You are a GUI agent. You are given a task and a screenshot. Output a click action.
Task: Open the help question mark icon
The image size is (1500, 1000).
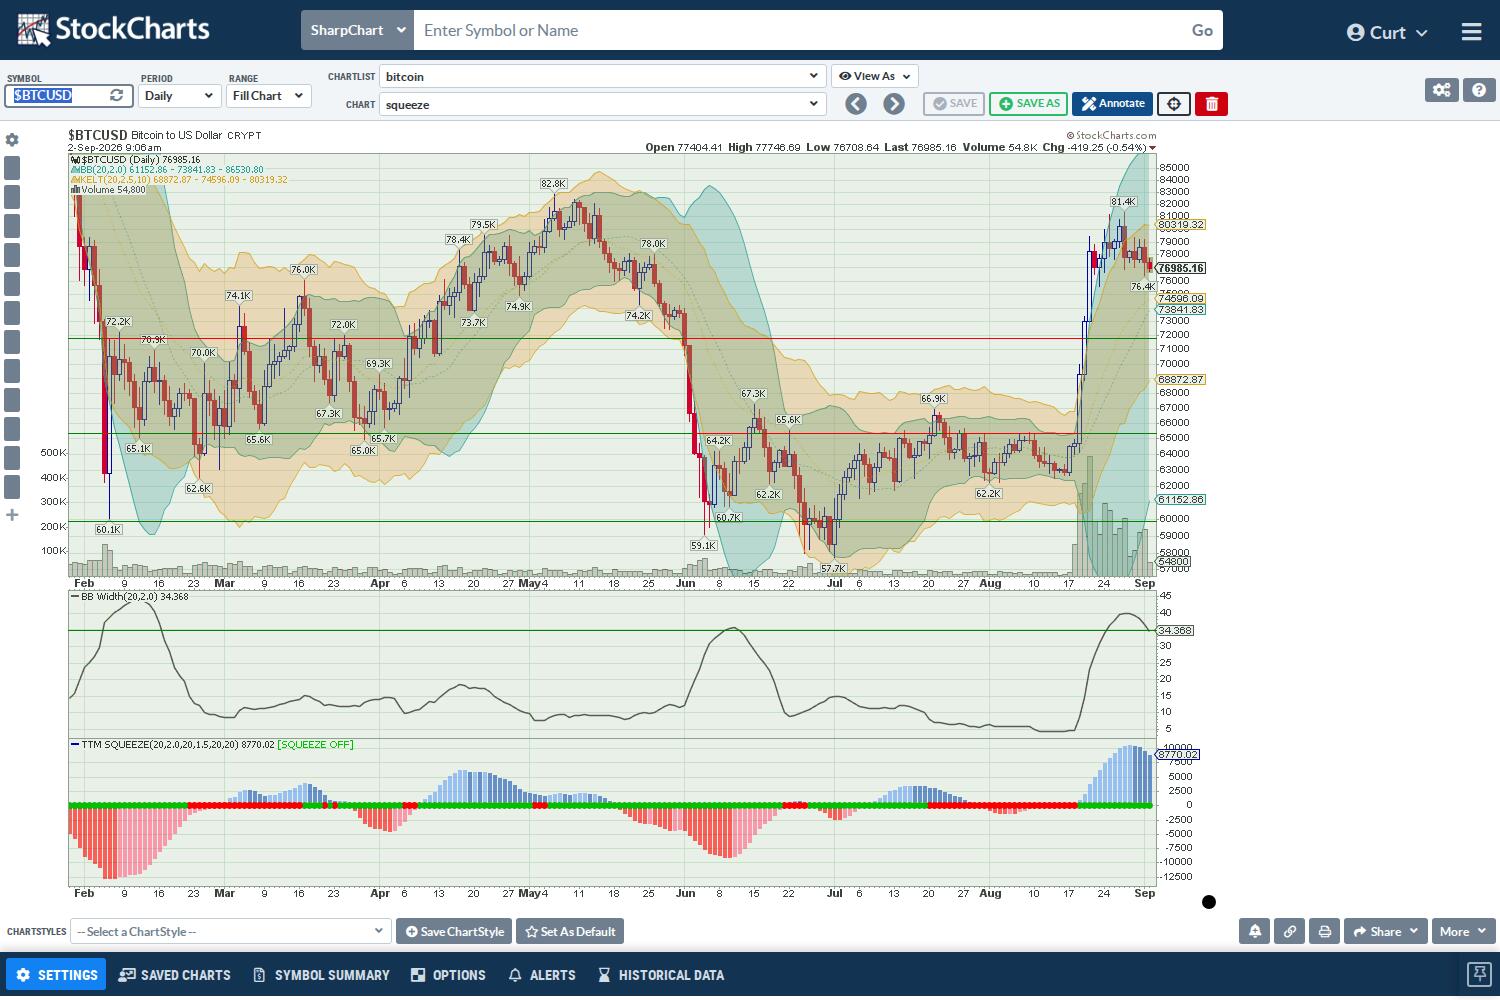[1479, 90]
